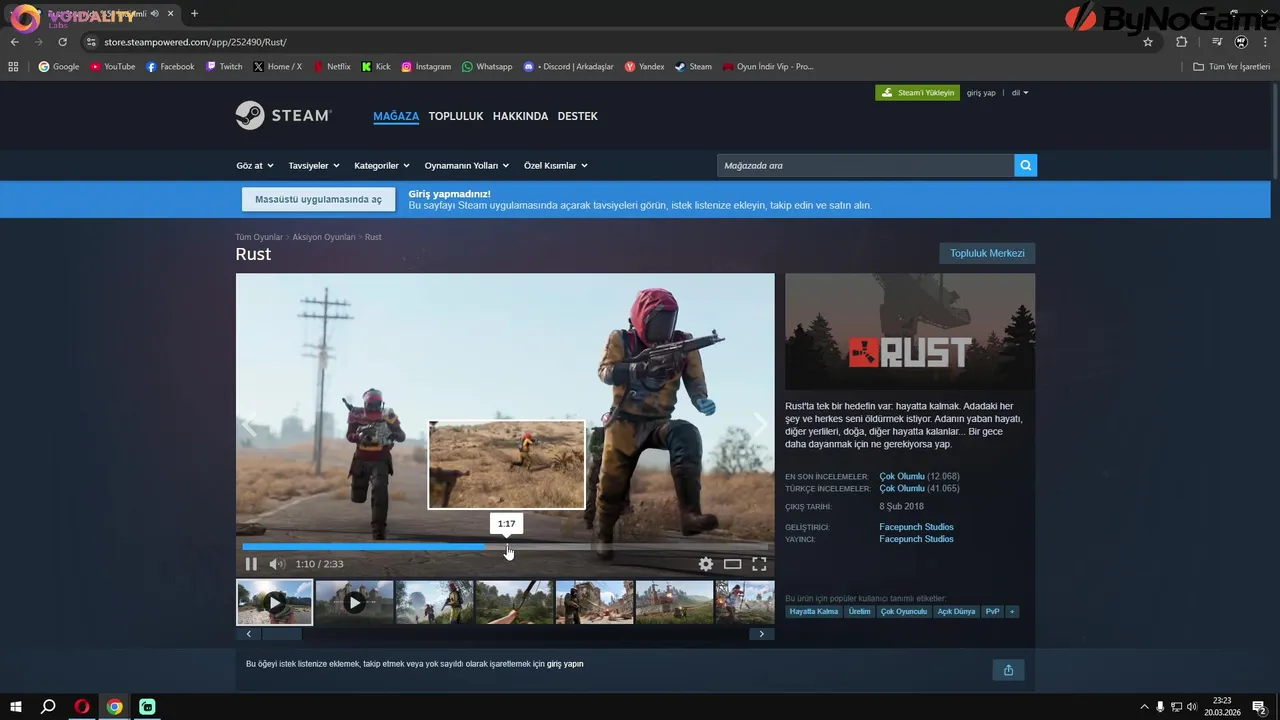Expand the Göz at dropdown
Screen dimensions: 1280x720
255,166
